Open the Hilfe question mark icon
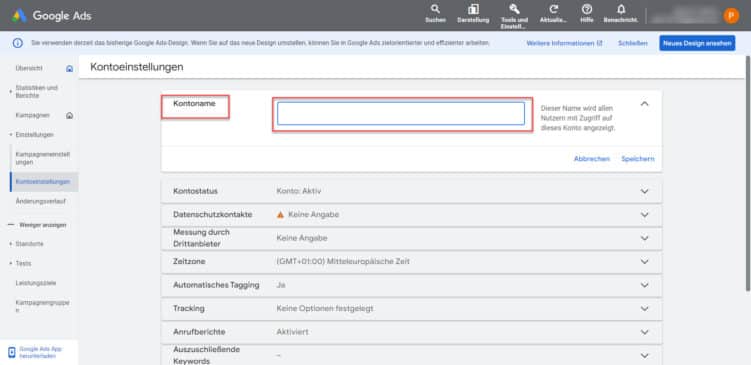751x365 pixels. pos(587,9)
